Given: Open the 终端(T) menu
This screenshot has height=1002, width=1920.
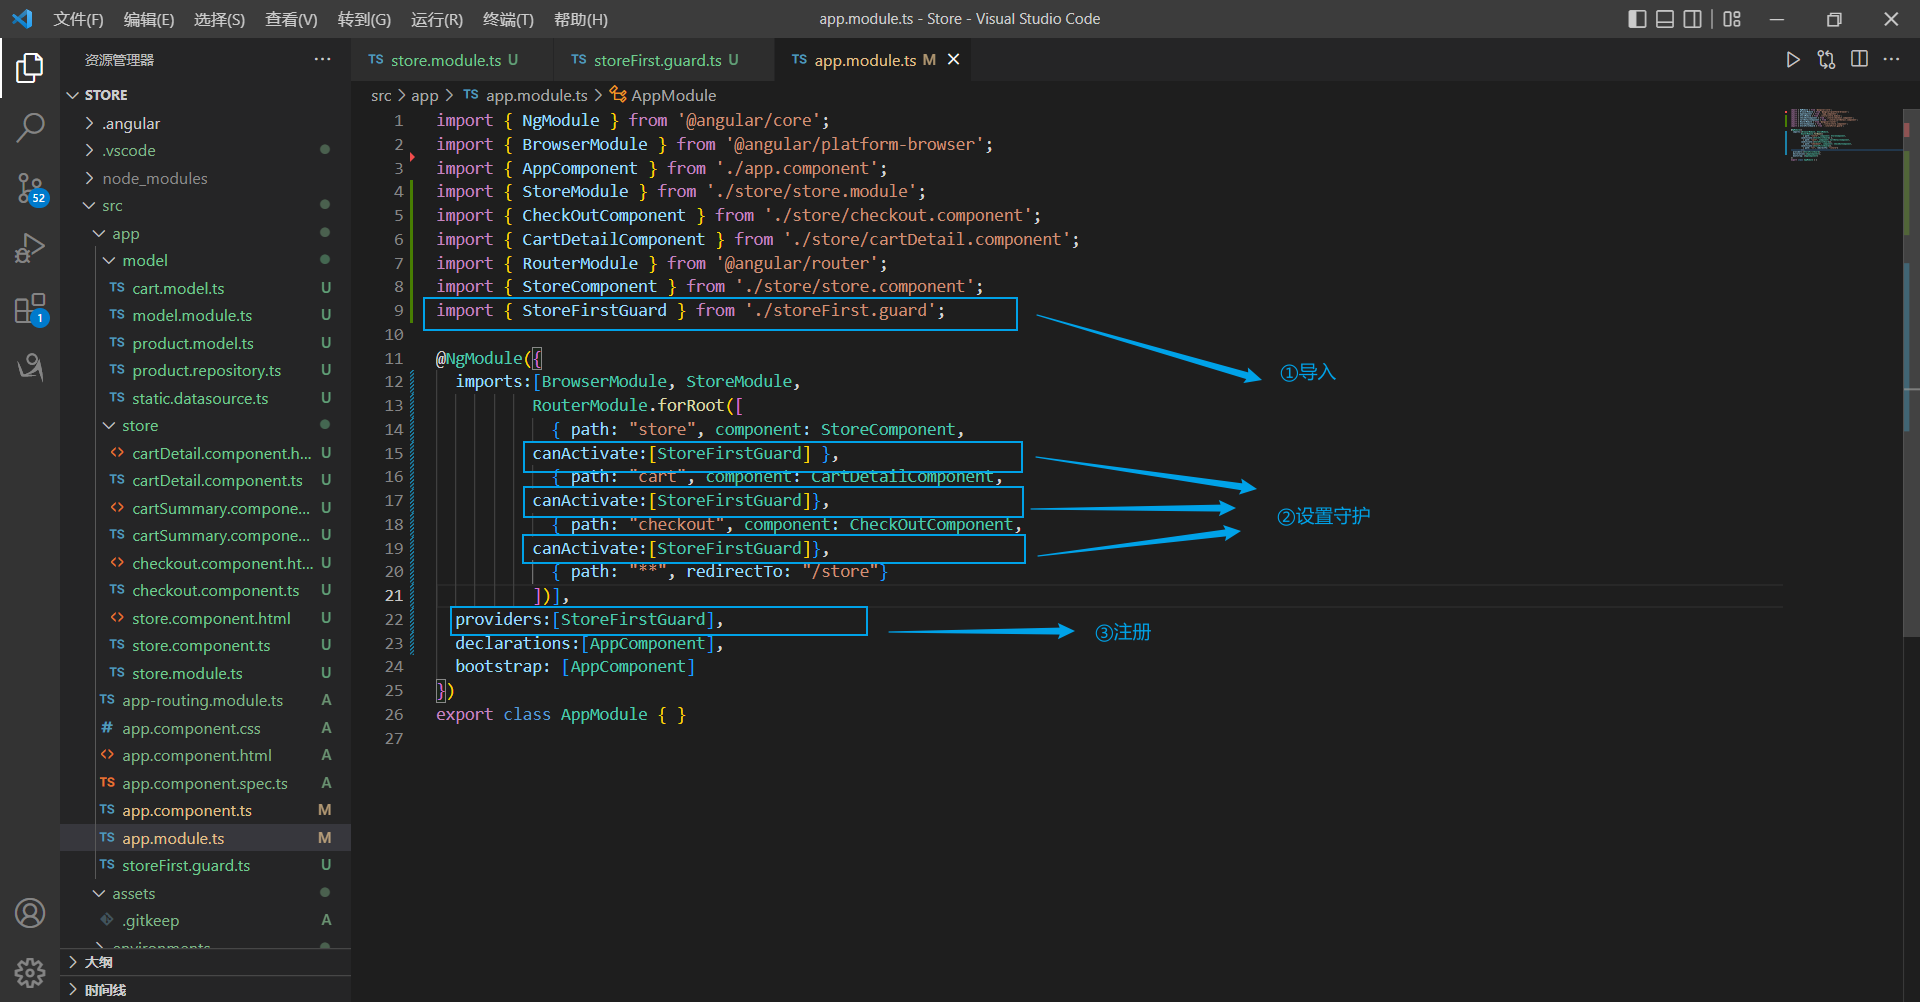Looking at the screenshot, I should coord(508,19).
